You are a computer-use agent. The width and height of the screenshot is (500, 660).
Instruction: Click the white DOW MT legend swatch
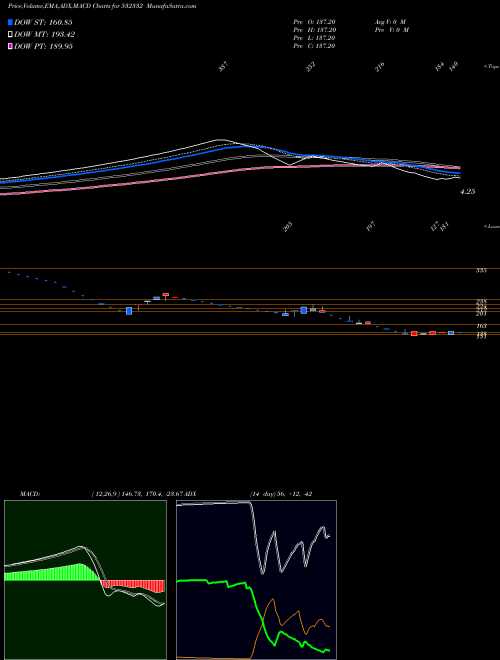[10, 34]
